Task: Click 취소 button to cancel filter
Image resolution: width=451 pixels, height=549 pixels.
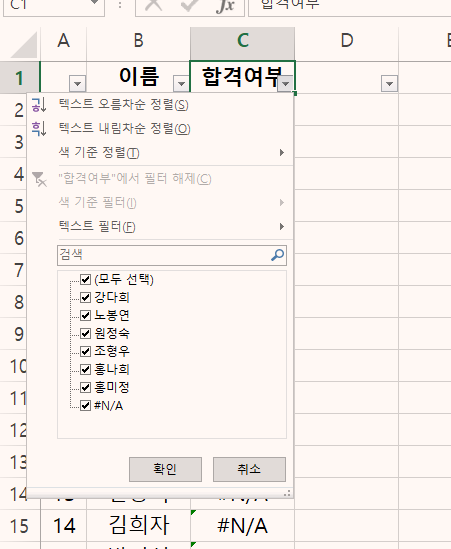Action: point(249,469)
